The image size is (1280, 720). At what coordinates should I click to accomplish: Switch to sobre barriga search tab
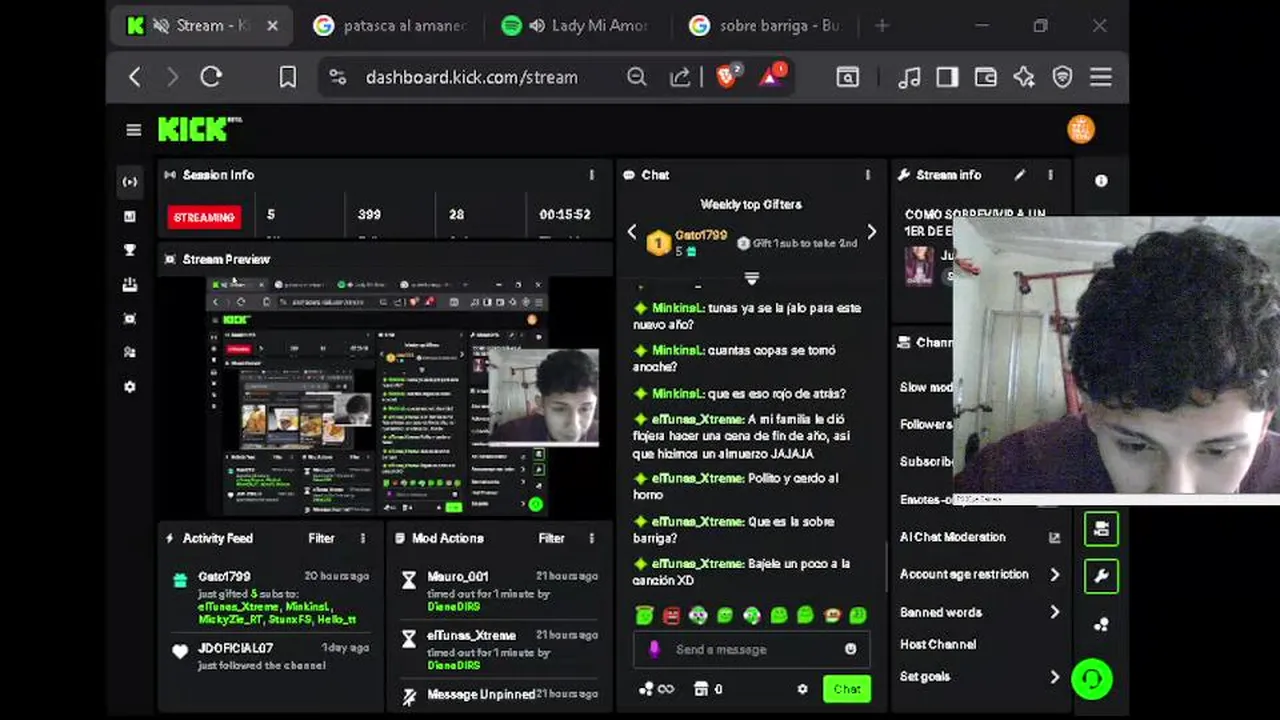(x=765, y=26)
